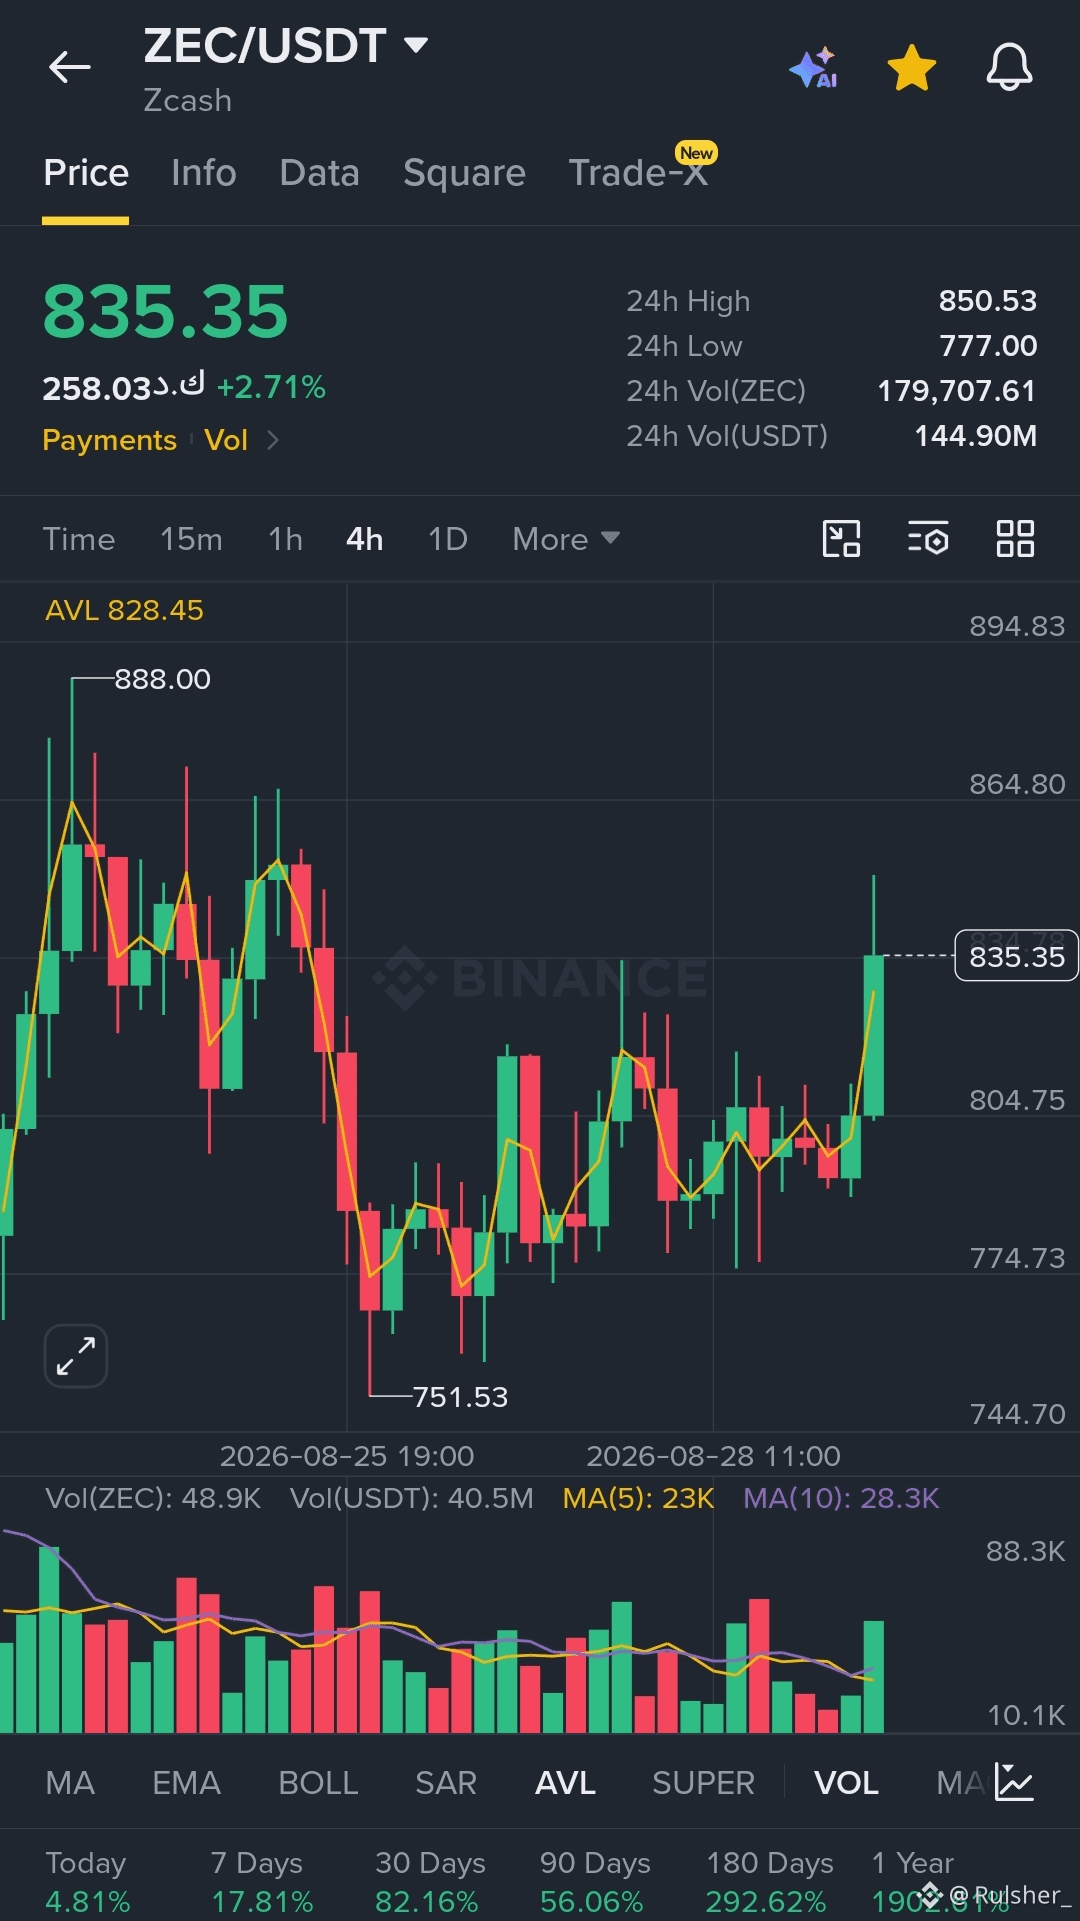Select the 1h interval
The width and height of the screenshot is (1080, 1921).
click(285, 539)
